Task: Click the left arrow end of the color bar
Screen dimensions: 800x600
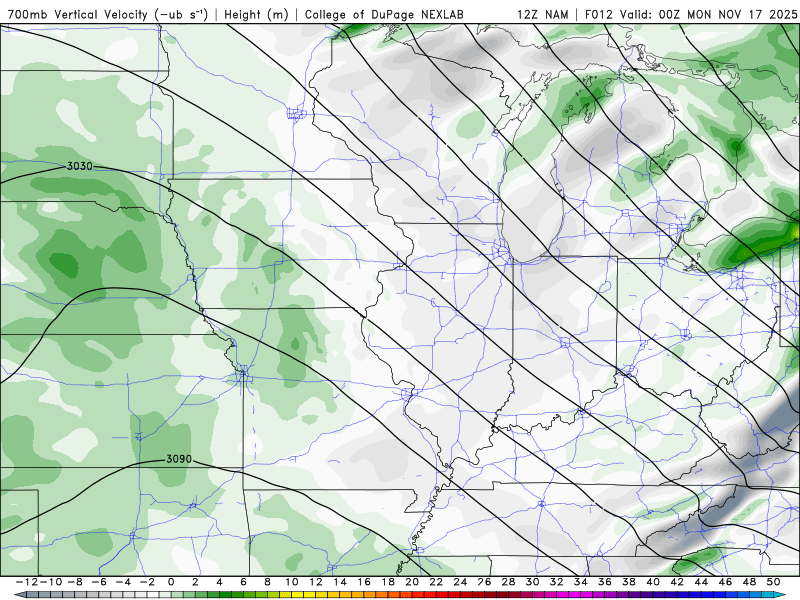Action: (20, 595)
